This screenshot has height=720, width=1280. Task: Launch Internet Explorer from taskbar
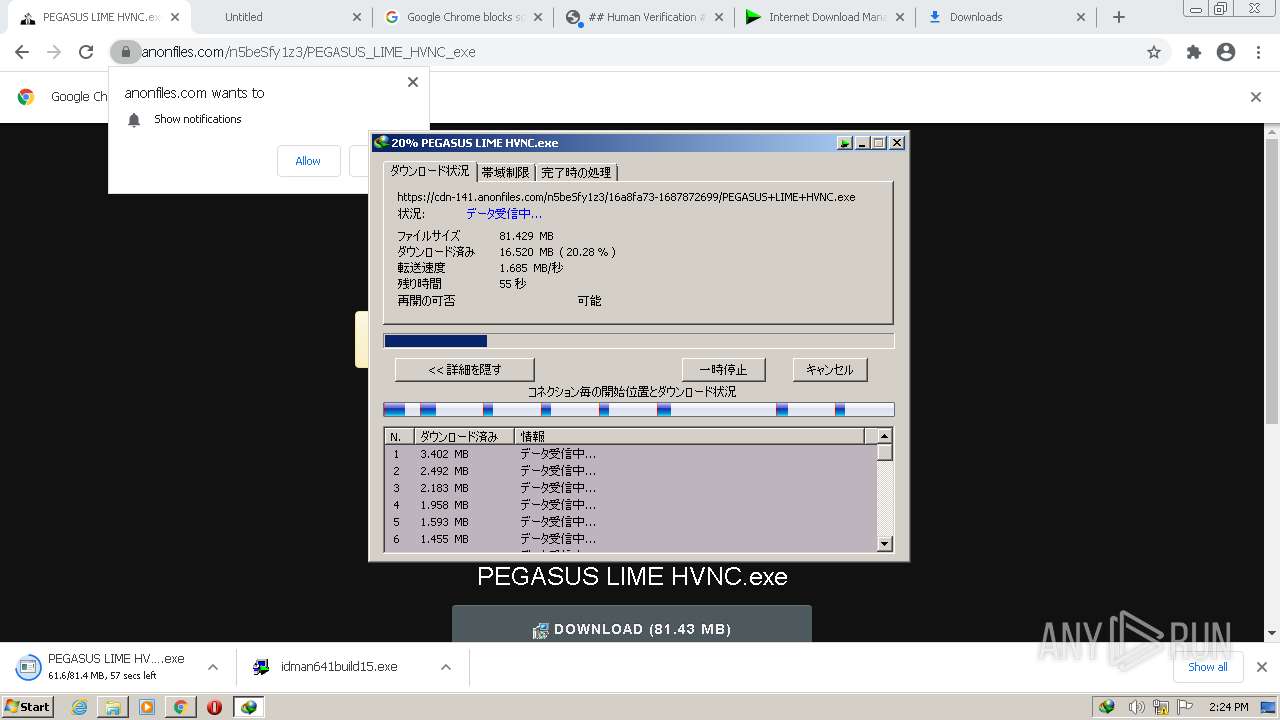coord(80,707)
